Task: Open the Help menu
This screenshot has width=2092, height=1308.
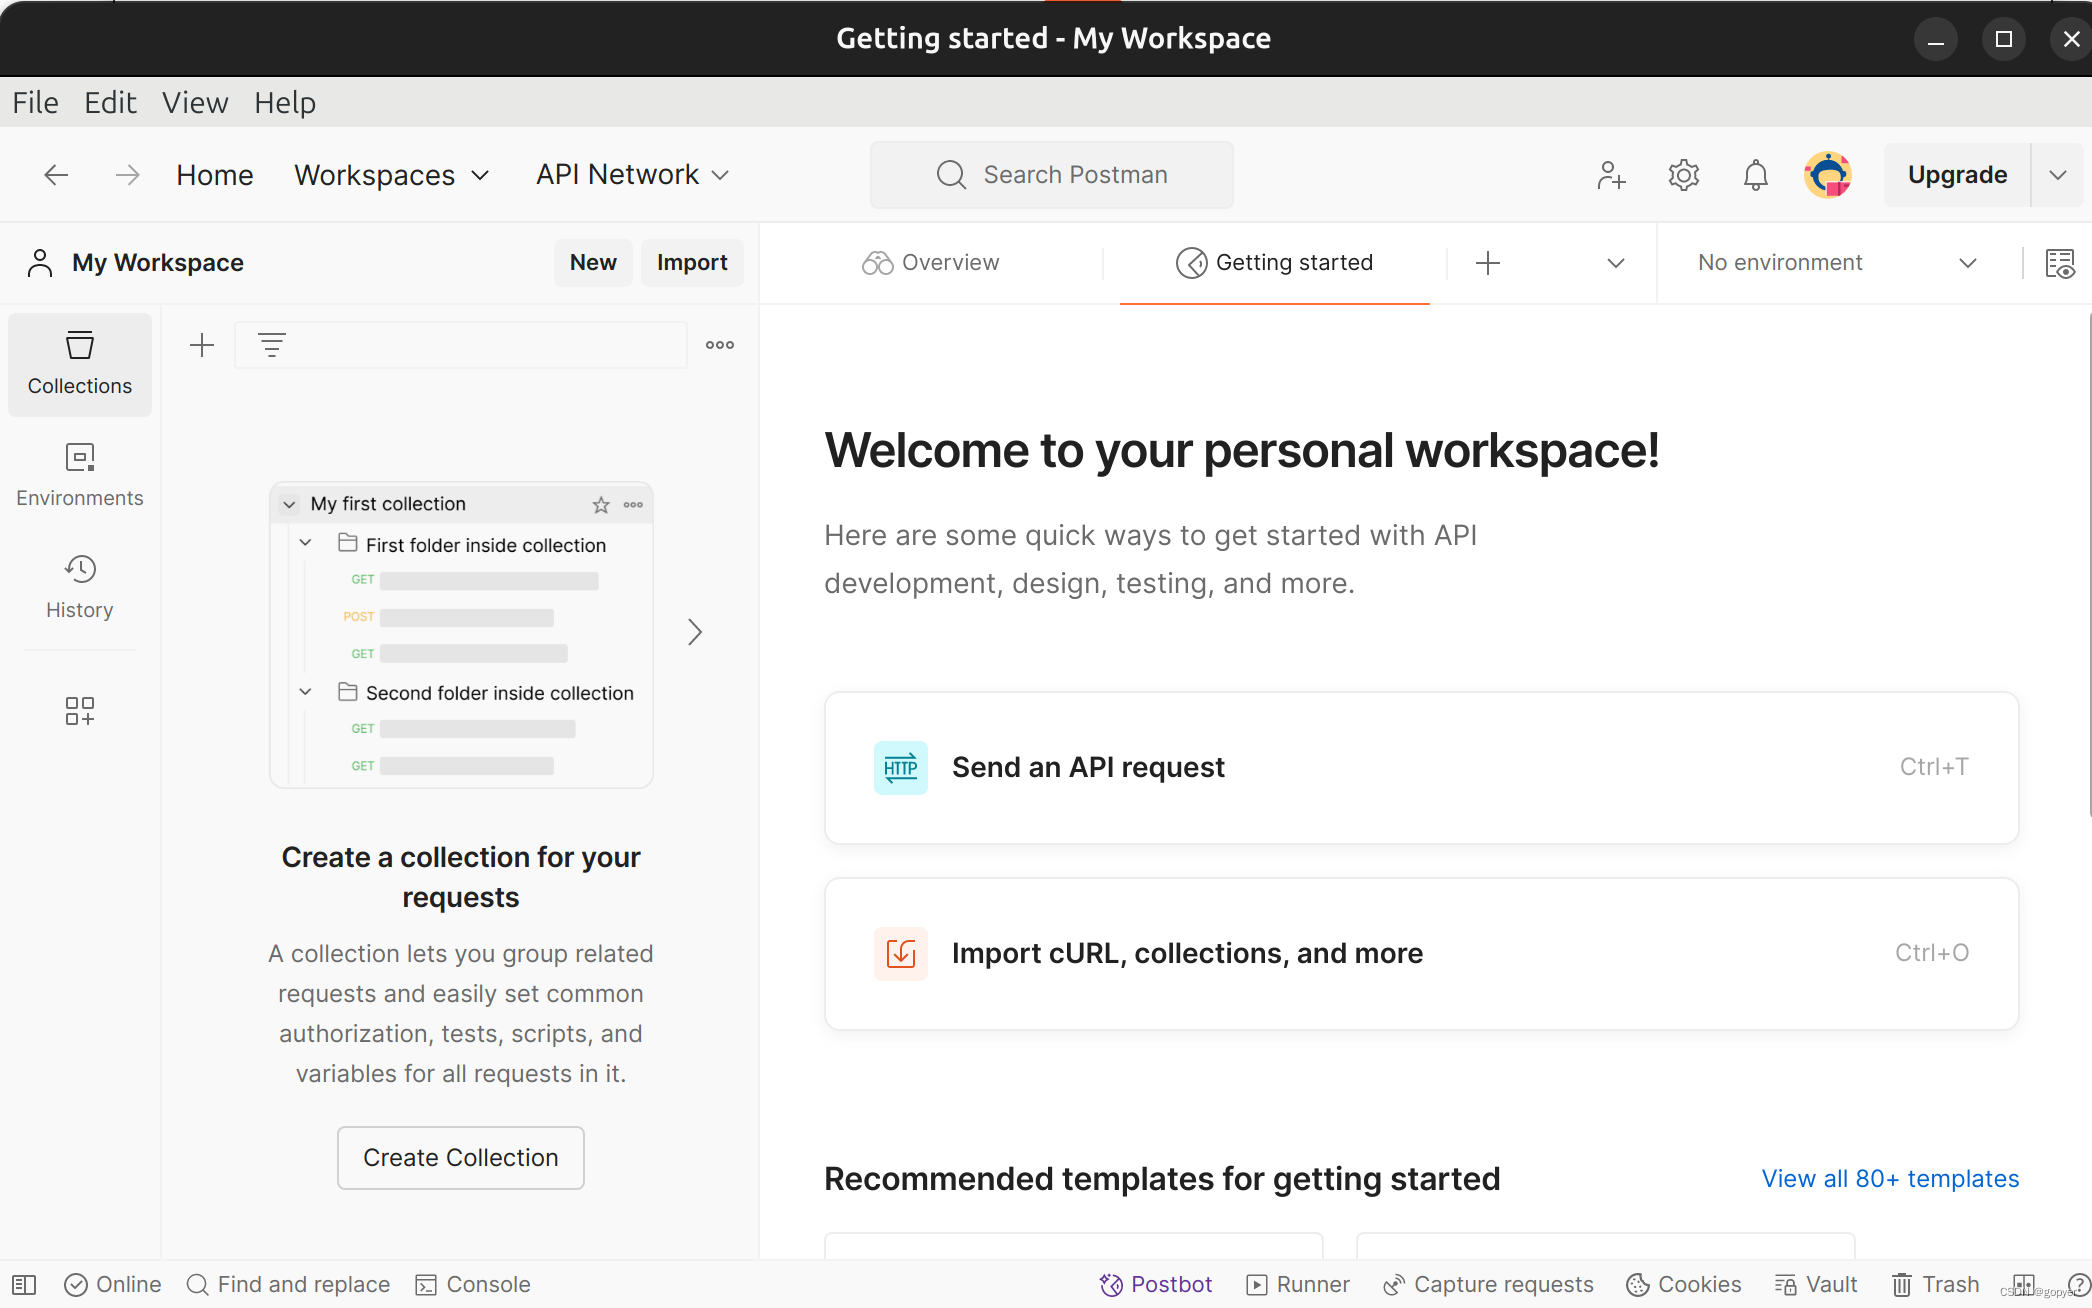Action: click(x=285, y=102)
